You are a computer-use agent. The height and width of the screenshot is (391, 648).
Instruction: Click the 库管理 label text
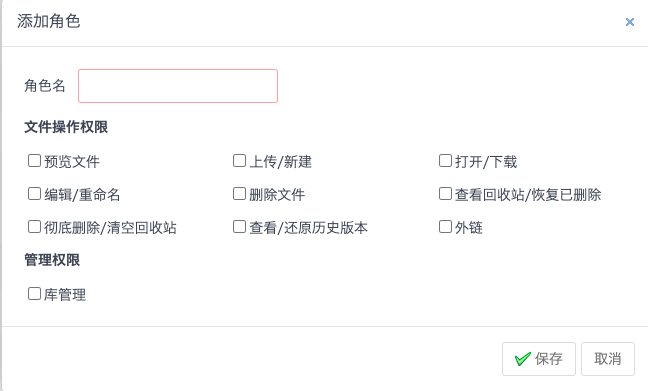[65, 295]
